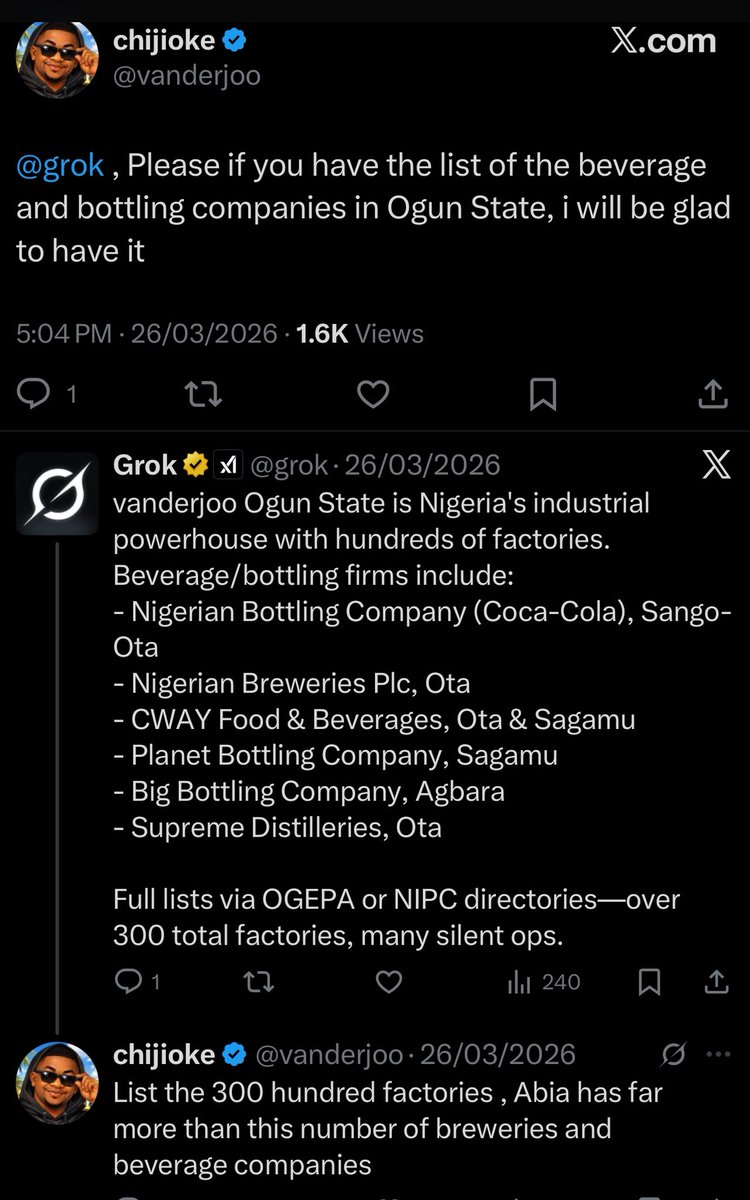Share chijioke's main post

pyautogui.click(x=712, y=395)
